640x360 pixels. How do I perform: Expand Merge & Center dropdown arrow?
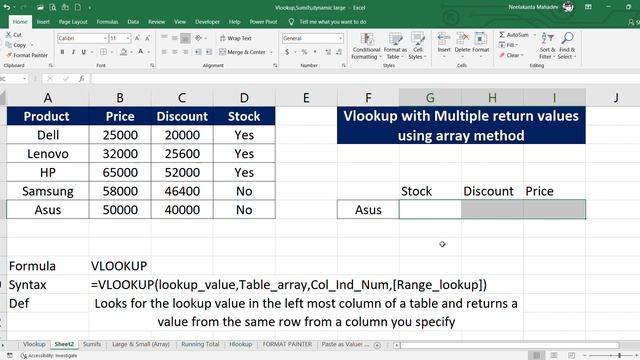[x=271, y=52]
